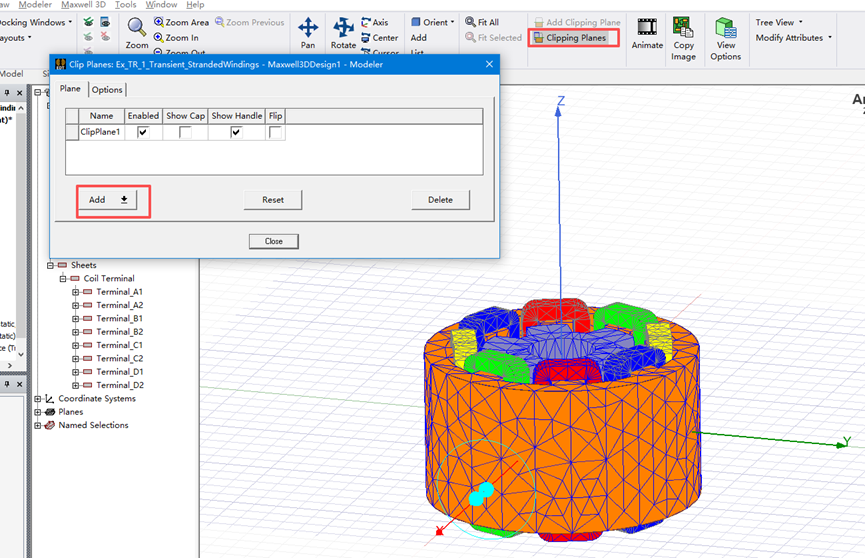
Task: Open the Window menu
Action: [x=161, y=4]
